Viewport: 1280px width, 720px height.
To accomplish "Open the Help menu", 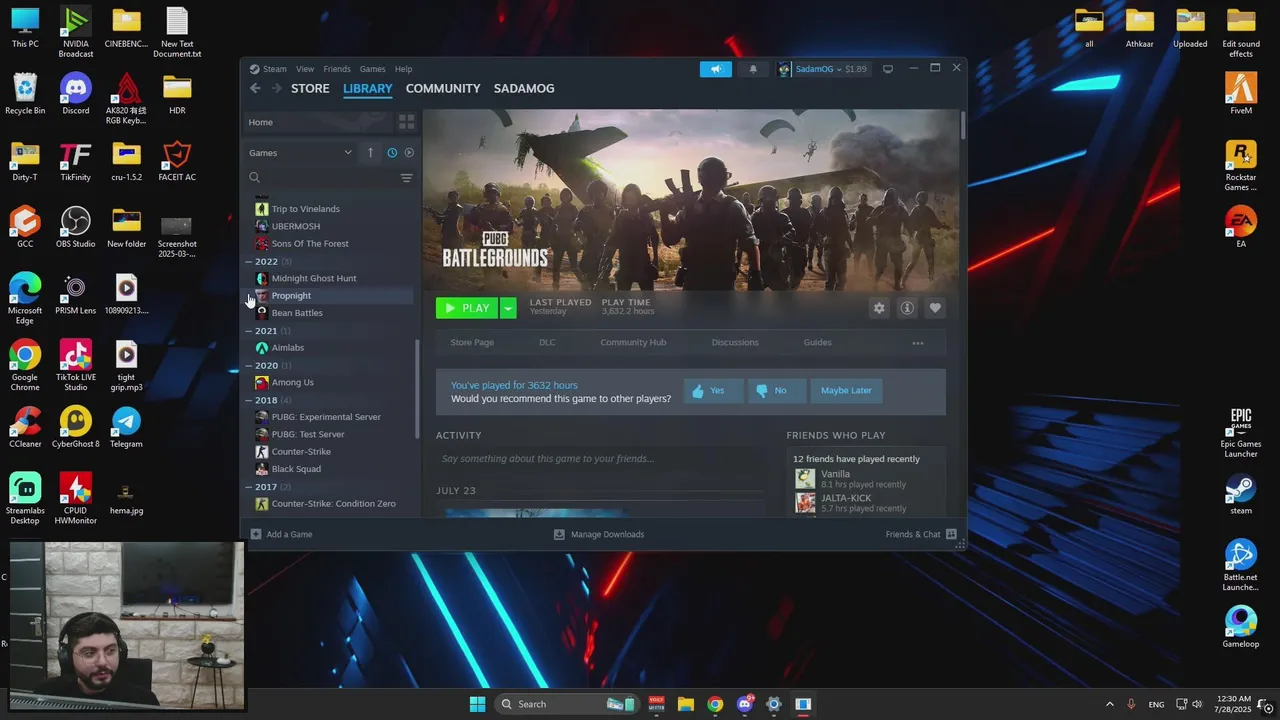I will pyautogui.click(x=403, y=69).
